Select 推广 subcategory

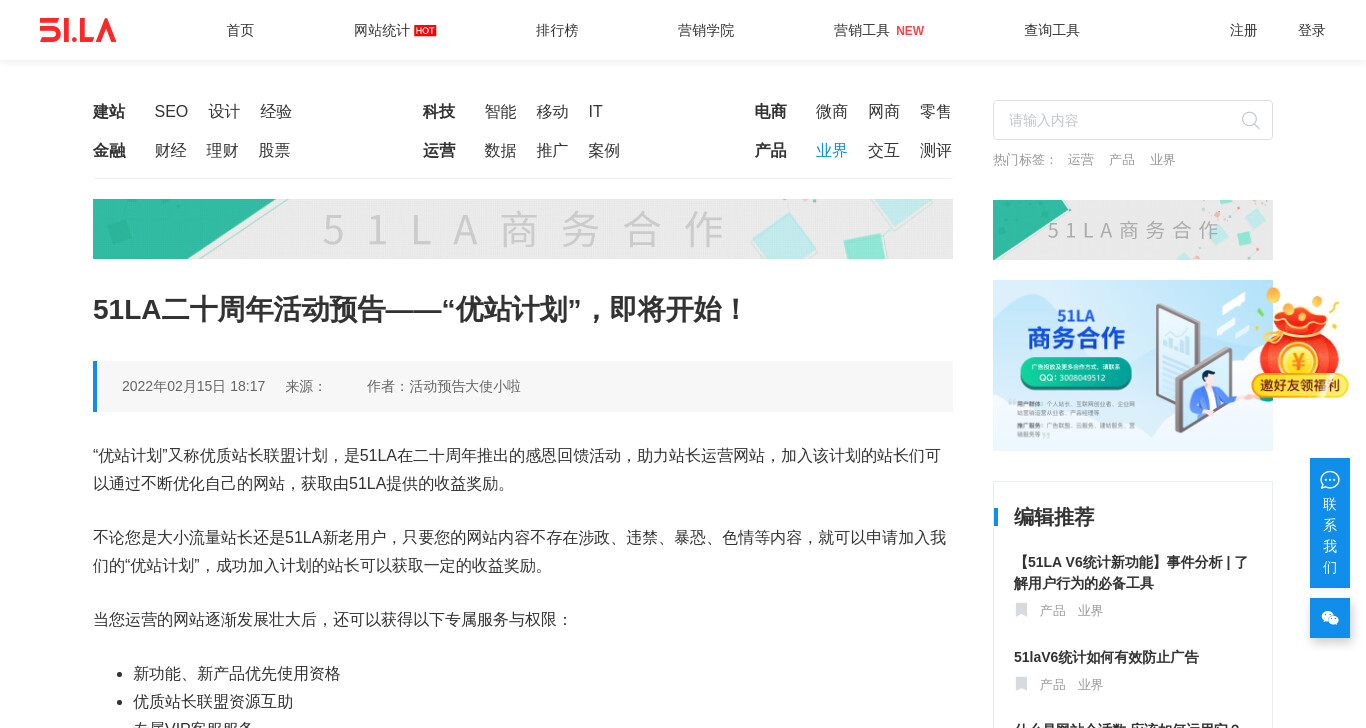pos(552,151)
